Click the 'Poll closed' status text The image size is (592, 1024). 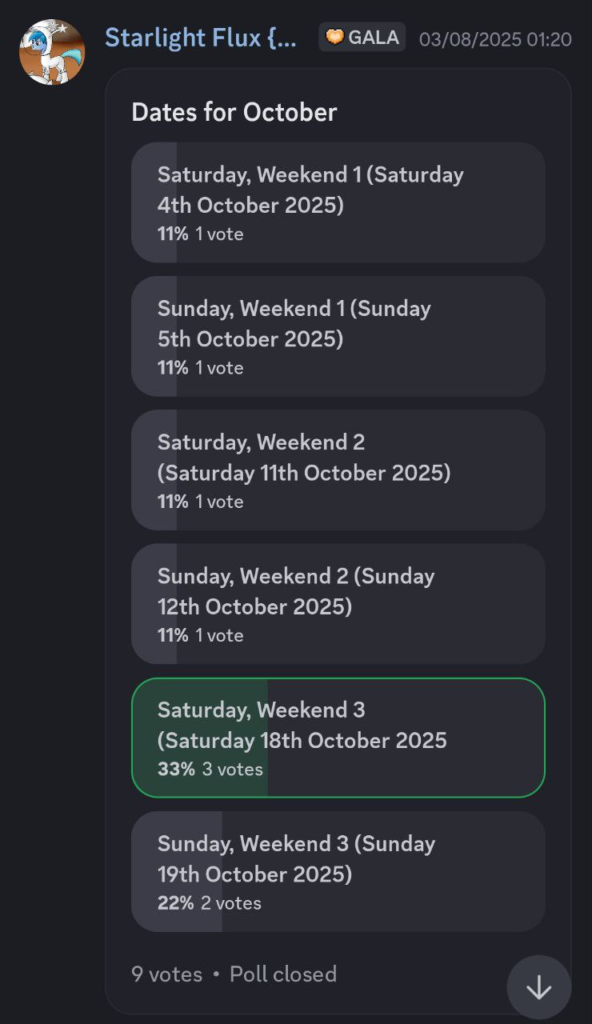pos(283,974)
